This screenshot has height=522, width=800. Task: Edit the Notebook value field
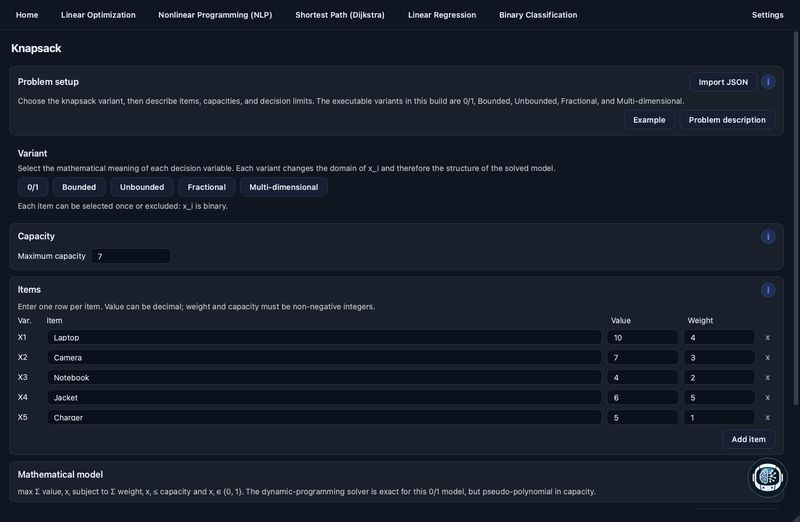point(642,378)
